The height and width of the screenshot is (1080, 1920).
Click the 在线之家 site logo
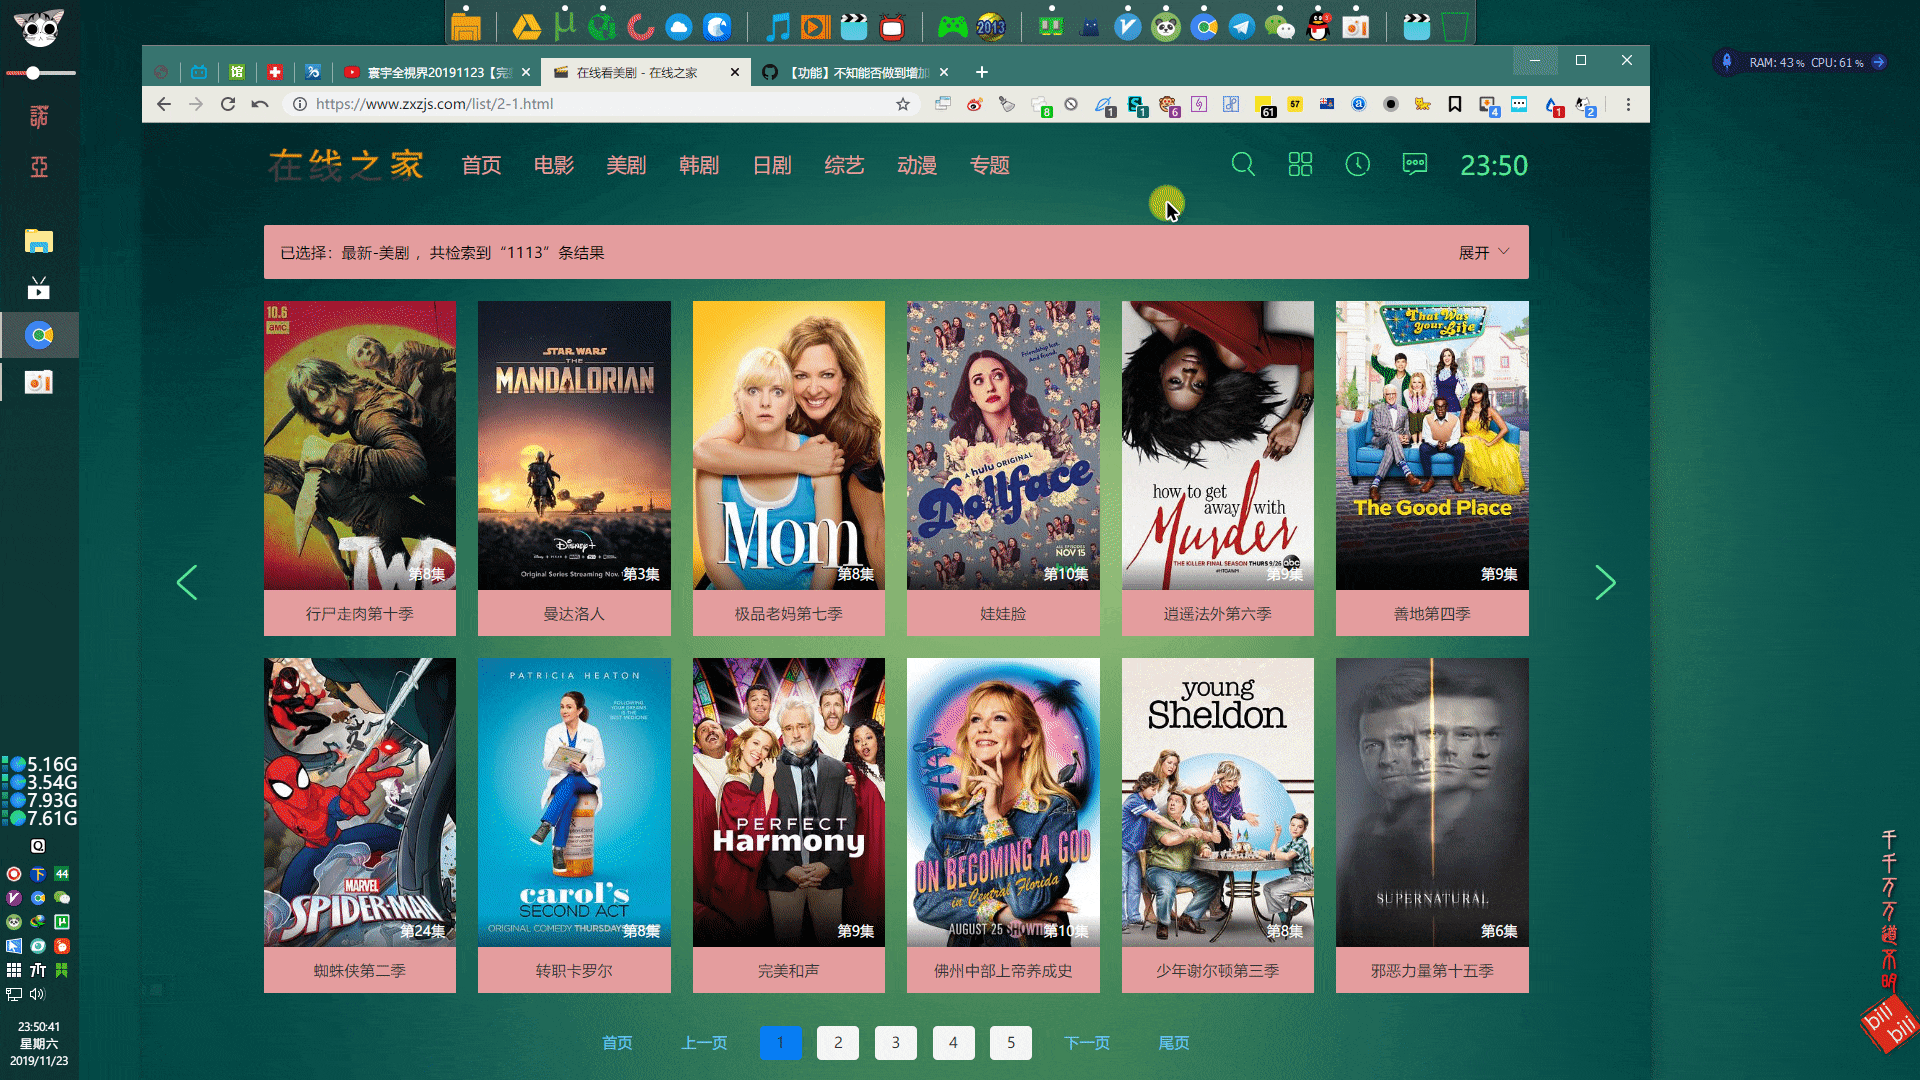[346, 165]
